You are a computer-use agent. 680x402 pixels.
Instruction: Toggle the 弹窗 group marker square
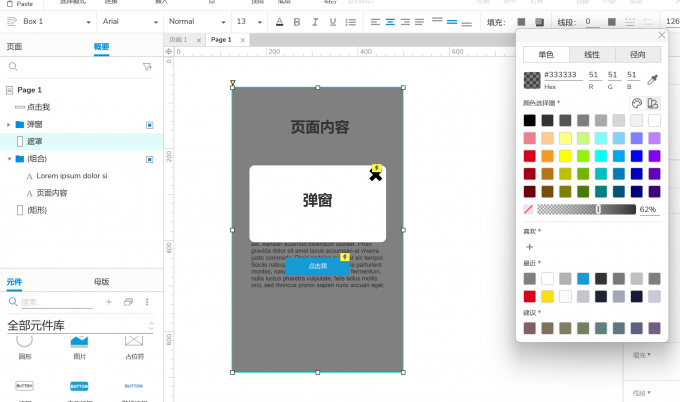(150, 125)
